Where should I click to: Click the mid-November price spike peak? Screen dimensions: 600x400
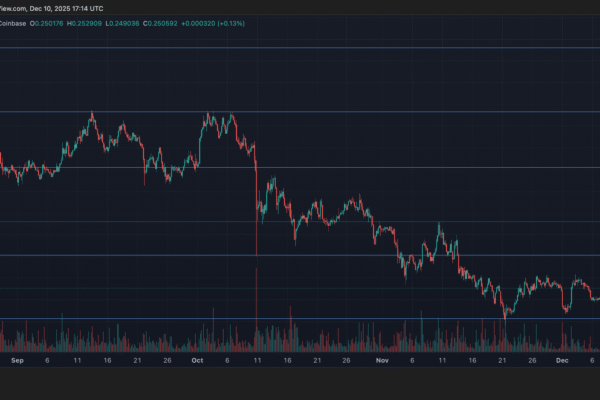tap(439, 227)
